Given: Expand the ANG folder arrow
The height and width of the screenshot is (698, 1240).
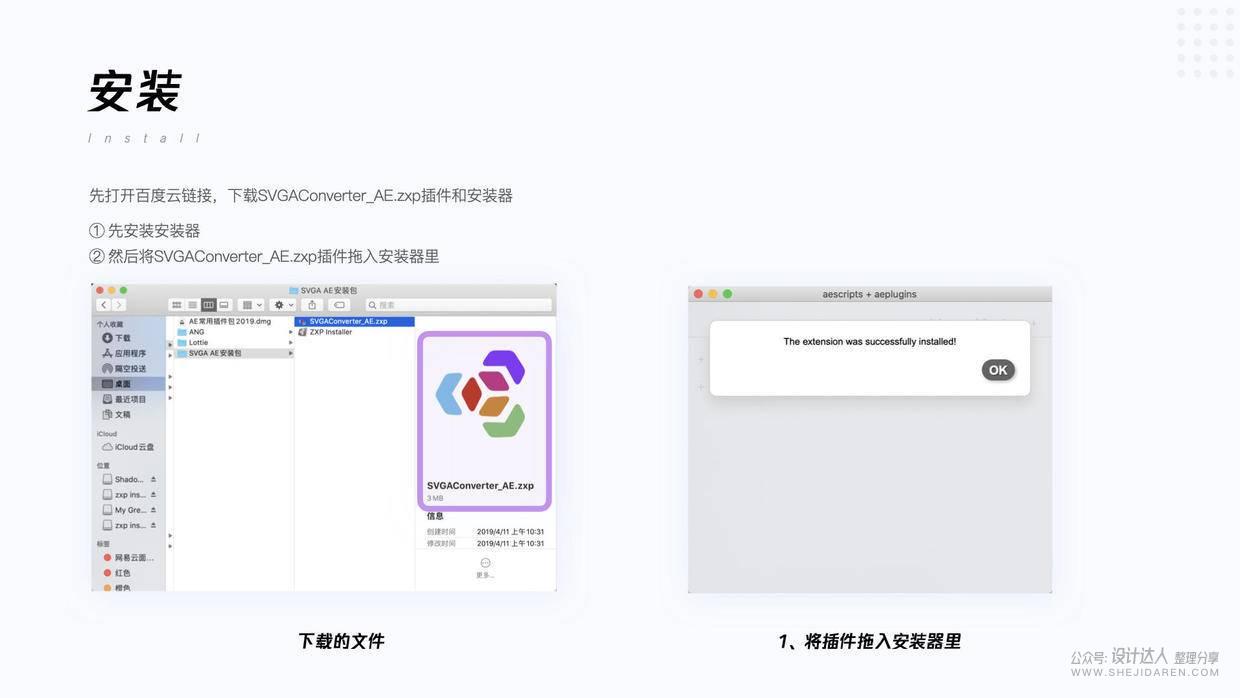Looking at the screenshot, I should (x=290, y=332).
